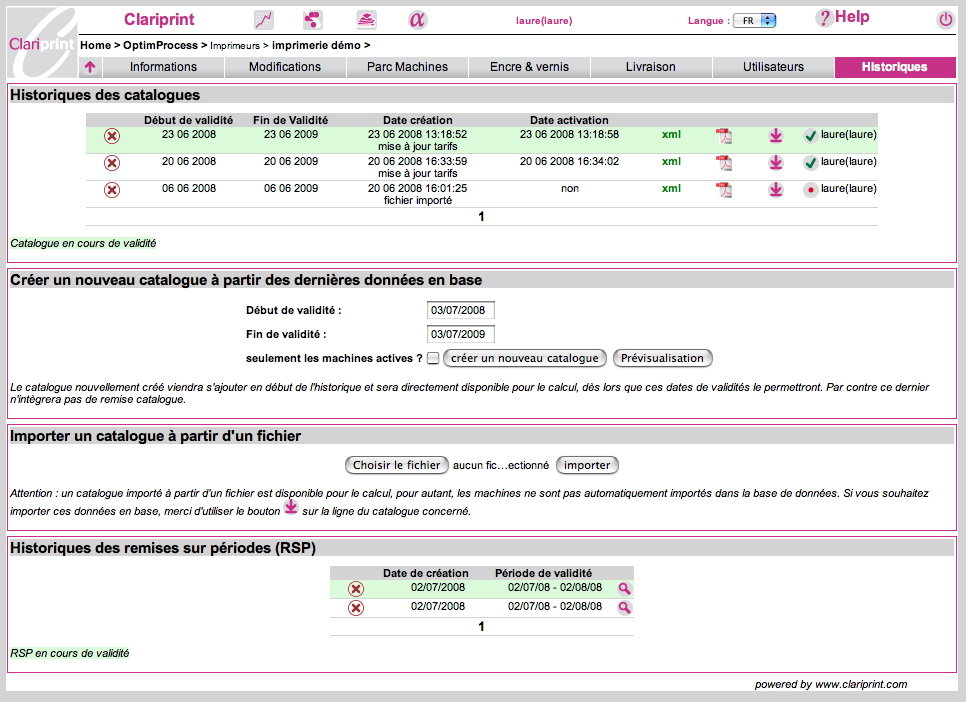This screenshot has width=966, height=702.
Task: Download the 06 06 2008 catalogue to database
Action: [x=776, y=190]
